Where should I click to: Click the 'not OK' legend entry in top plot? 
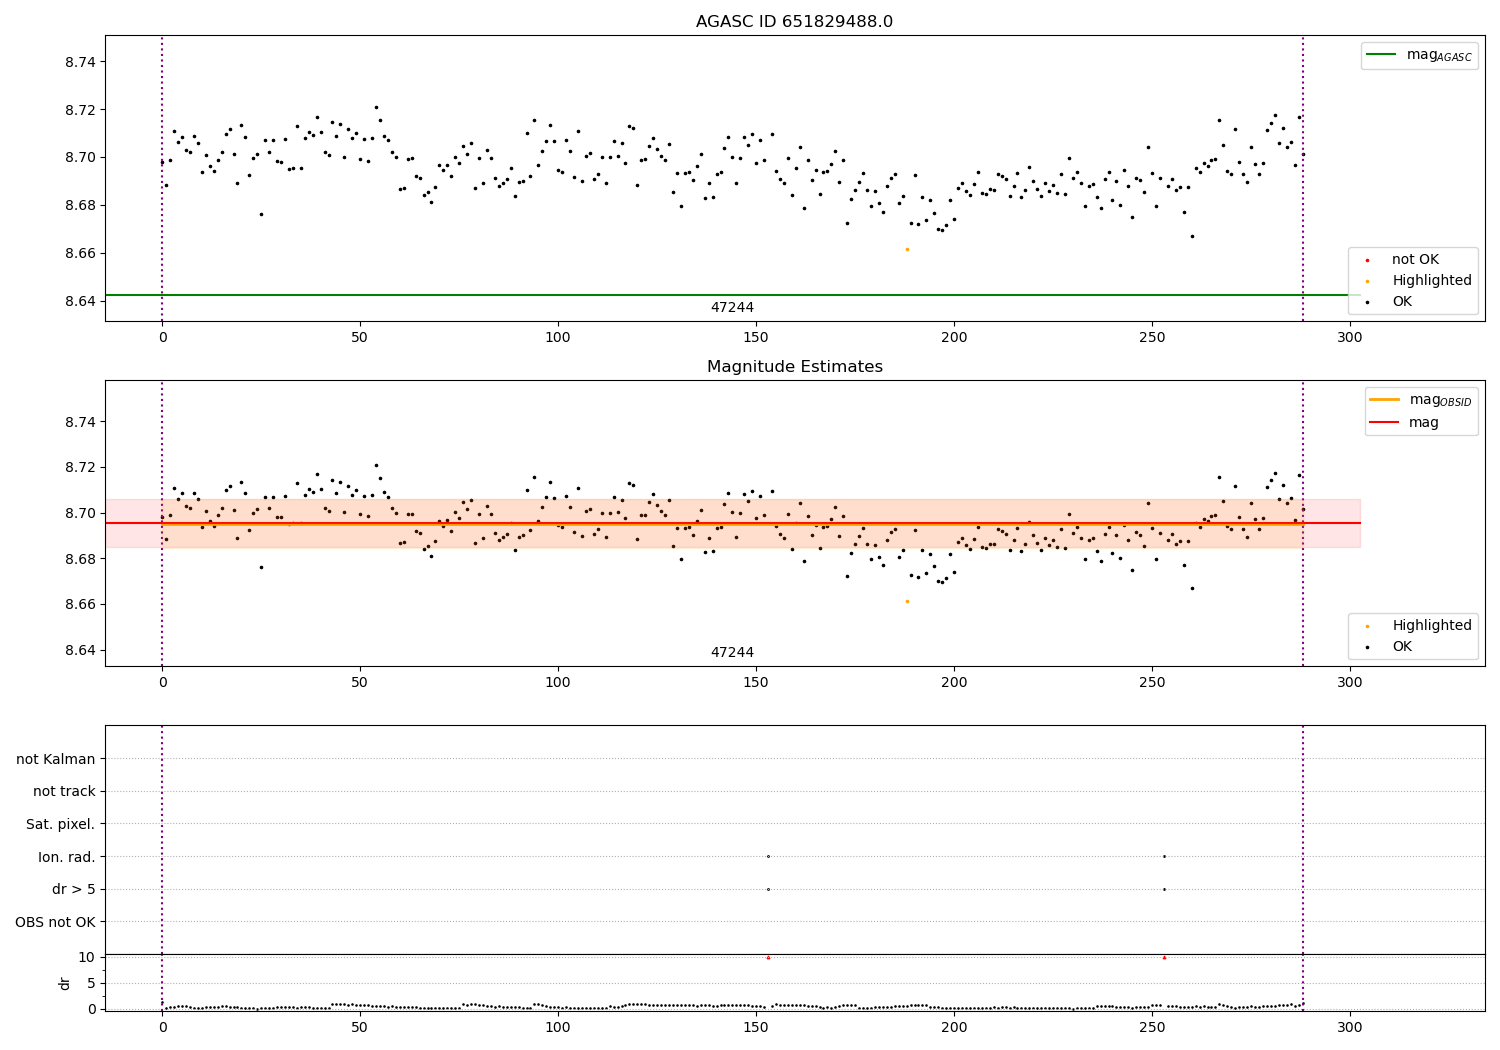point(1402,260)
